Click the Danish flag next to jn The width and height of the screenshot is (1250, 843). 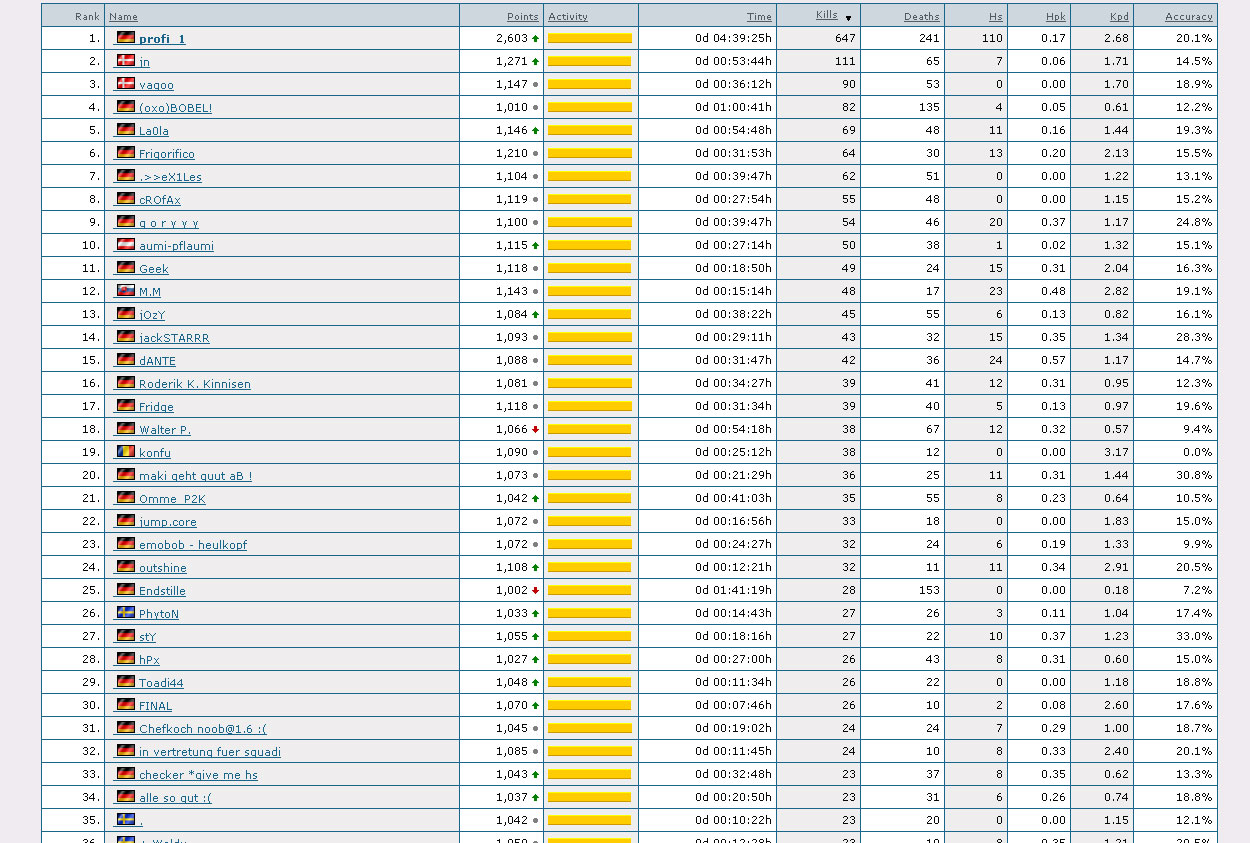point(125,61)
